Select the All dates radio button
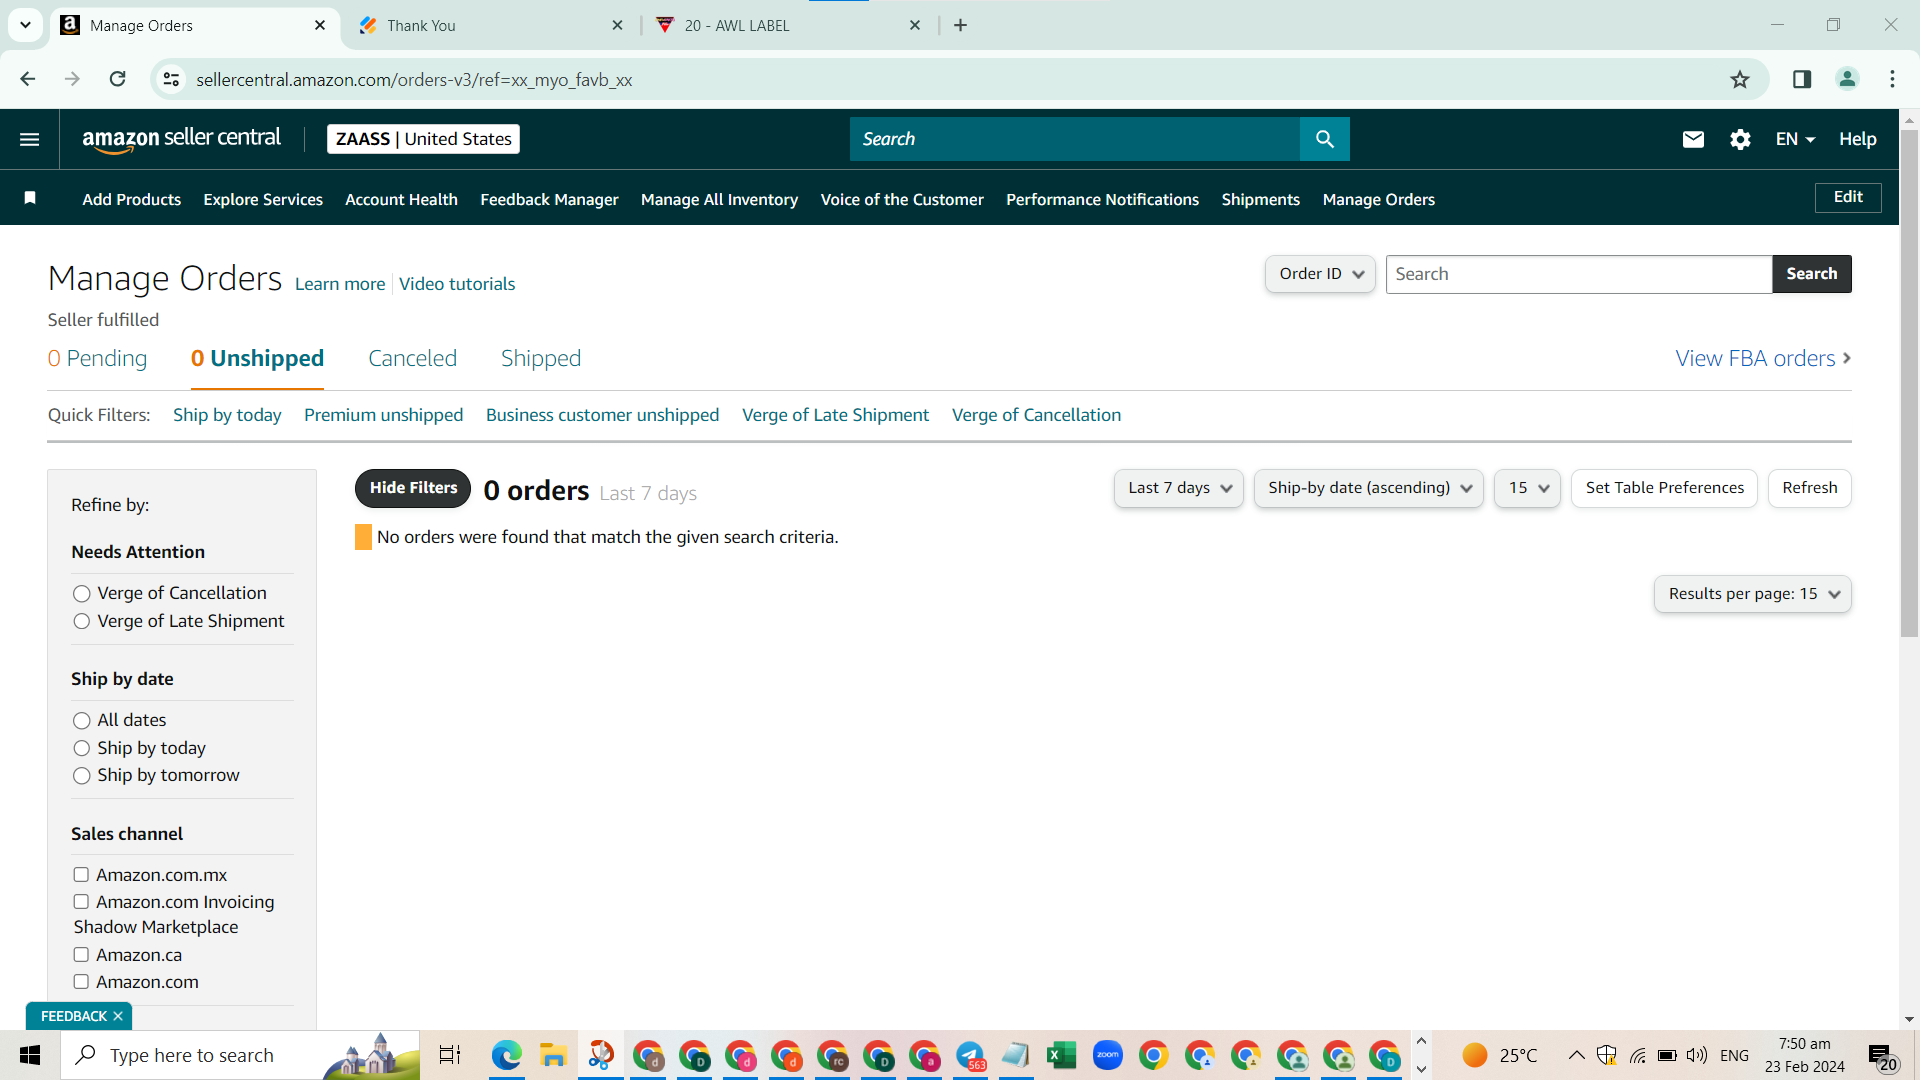Image resolution: width=1920 pixels, height=1080 pixels. pos(82,721)
